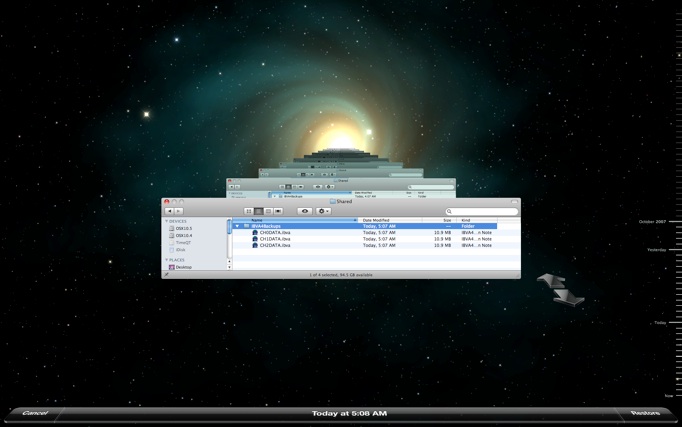
Task: Click the Quick Look eye button
Action: (x=305, y=211)
